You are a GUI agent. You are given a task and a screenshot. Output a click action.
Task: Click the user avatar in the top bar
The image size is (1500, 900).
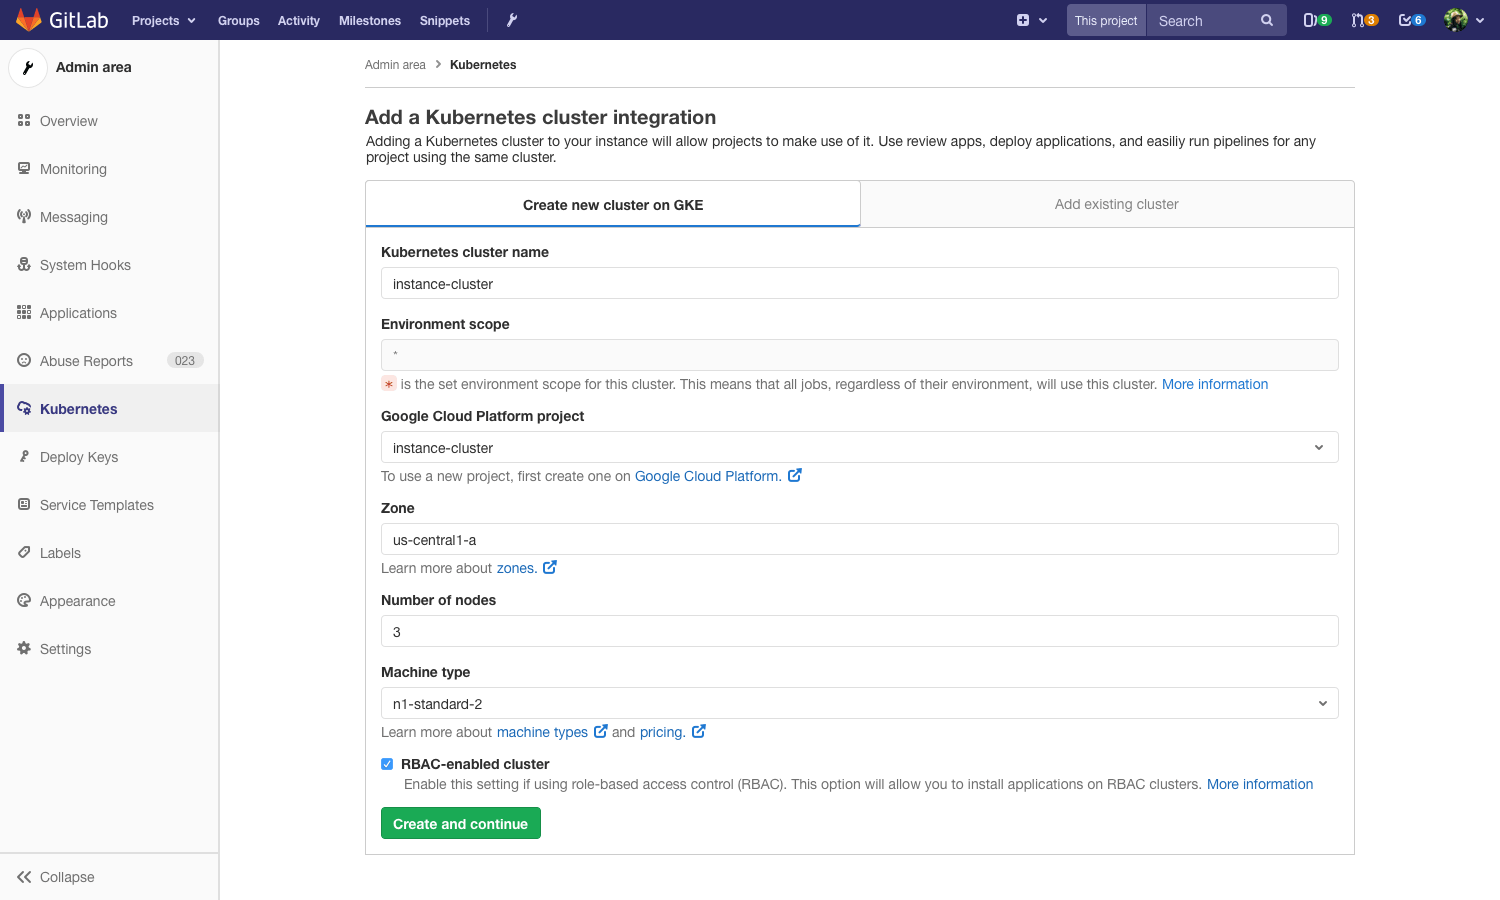[x=1456, y=19]
